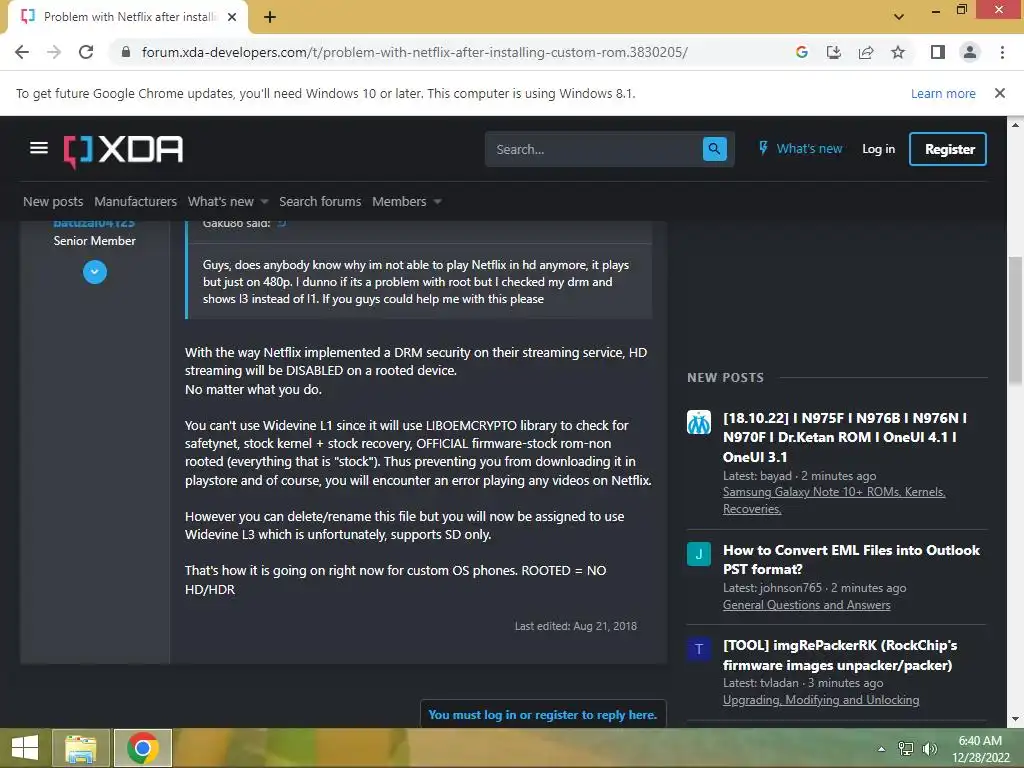1024x768 pixels.
Task: Click 'Latest: bayad' text
Action: coord(757,475)
